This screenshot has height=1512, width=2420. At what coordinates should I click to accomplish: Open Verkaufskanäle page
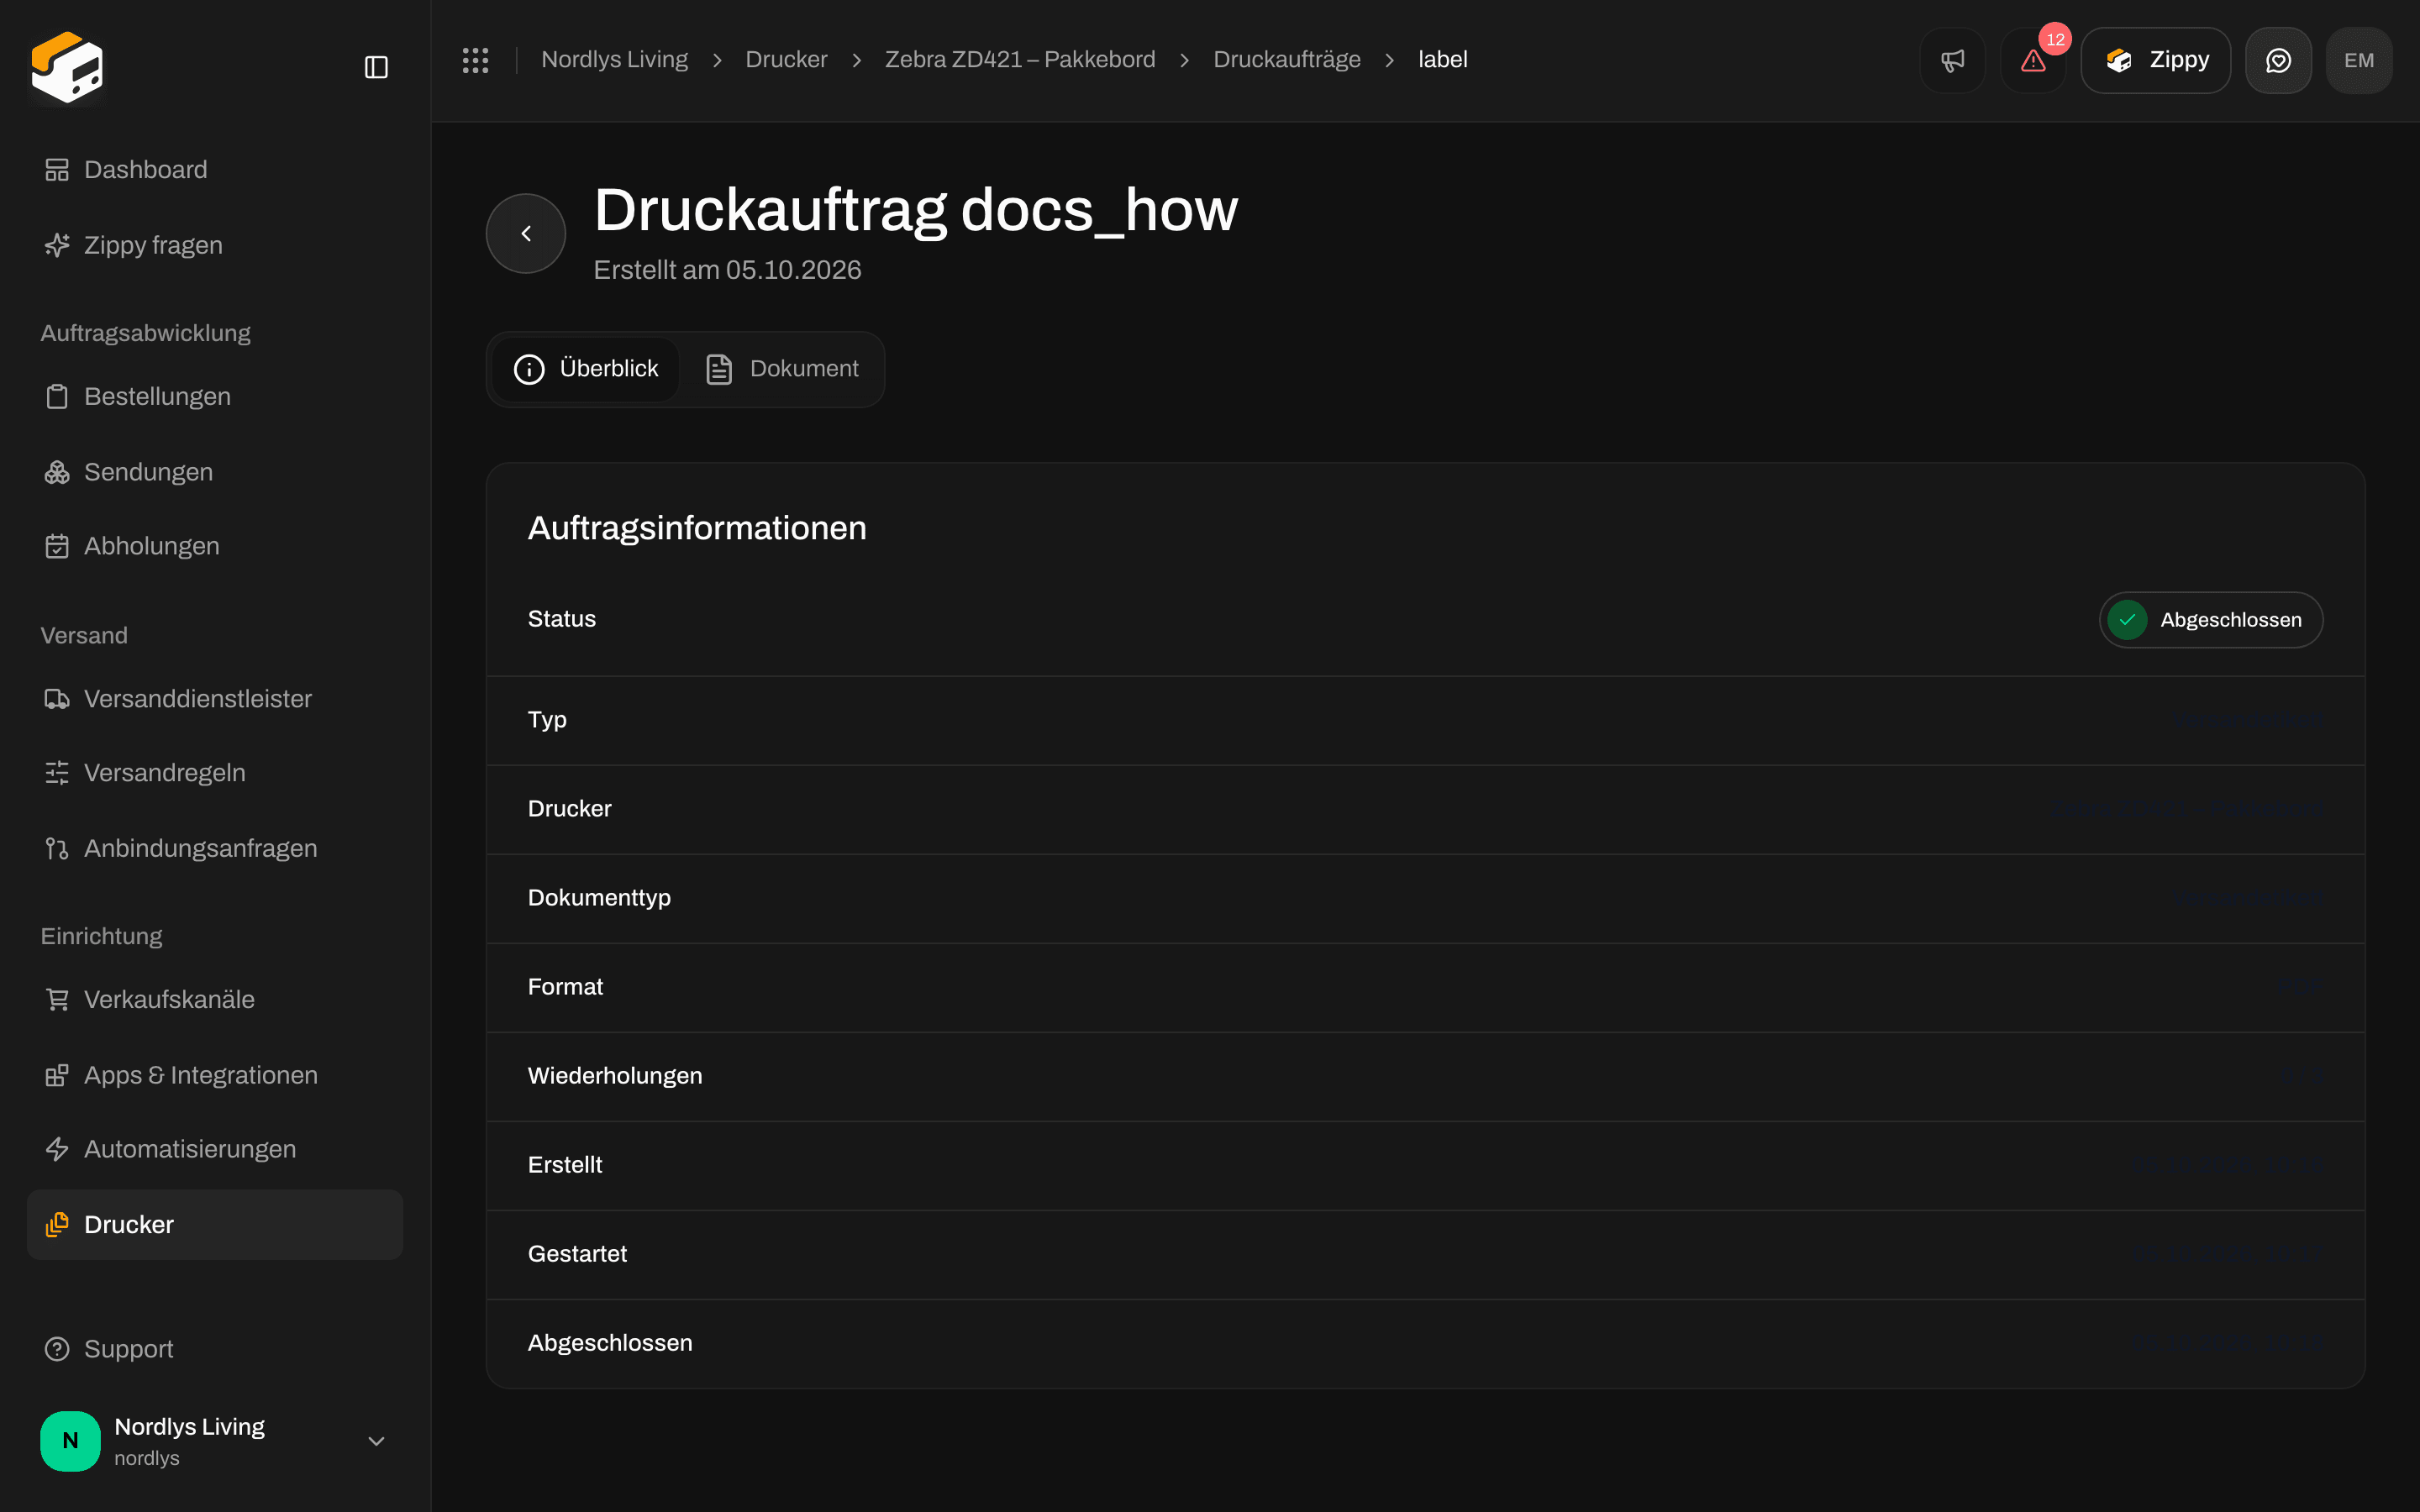(x=215, y=1000)
